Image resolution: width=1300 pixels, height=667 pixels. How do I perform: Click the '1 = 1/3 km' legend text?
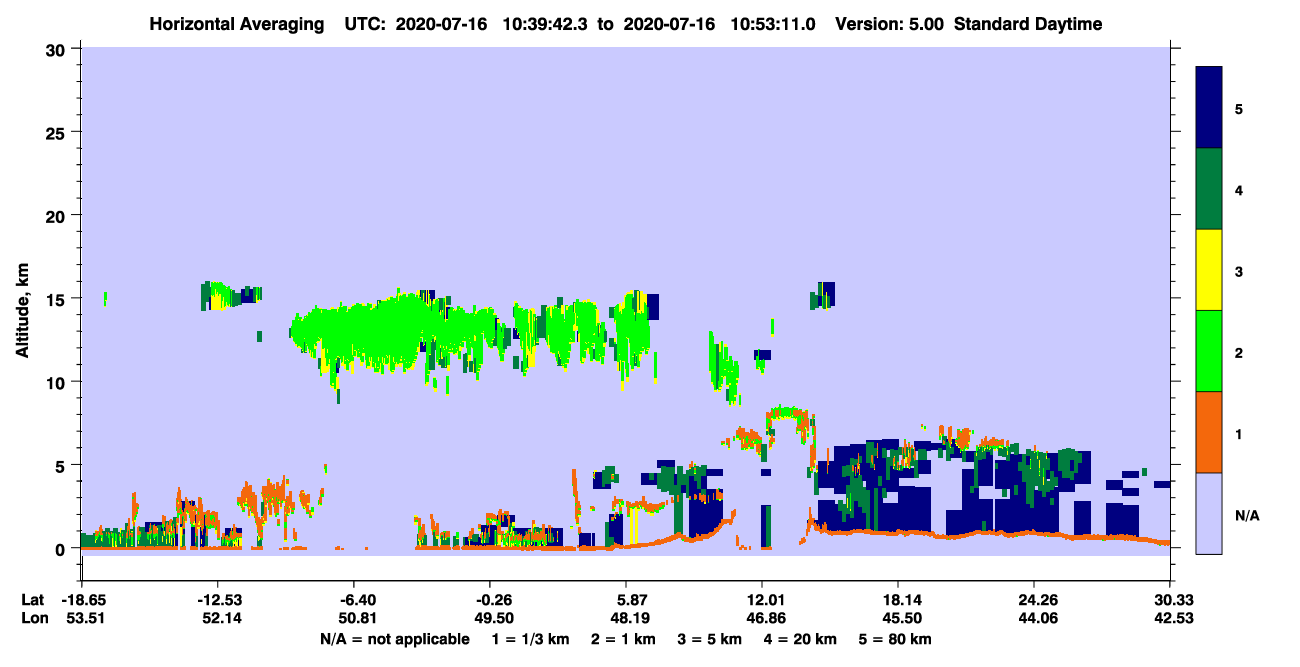click(x=531, y=639)
